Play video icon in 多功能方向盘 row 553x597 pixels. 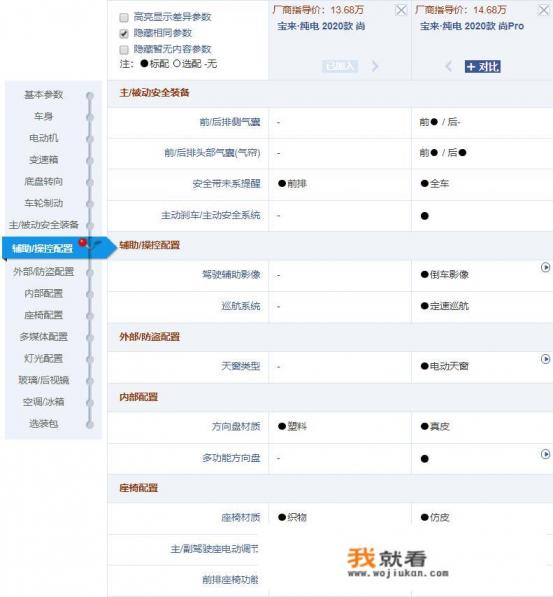pos(545,454)
